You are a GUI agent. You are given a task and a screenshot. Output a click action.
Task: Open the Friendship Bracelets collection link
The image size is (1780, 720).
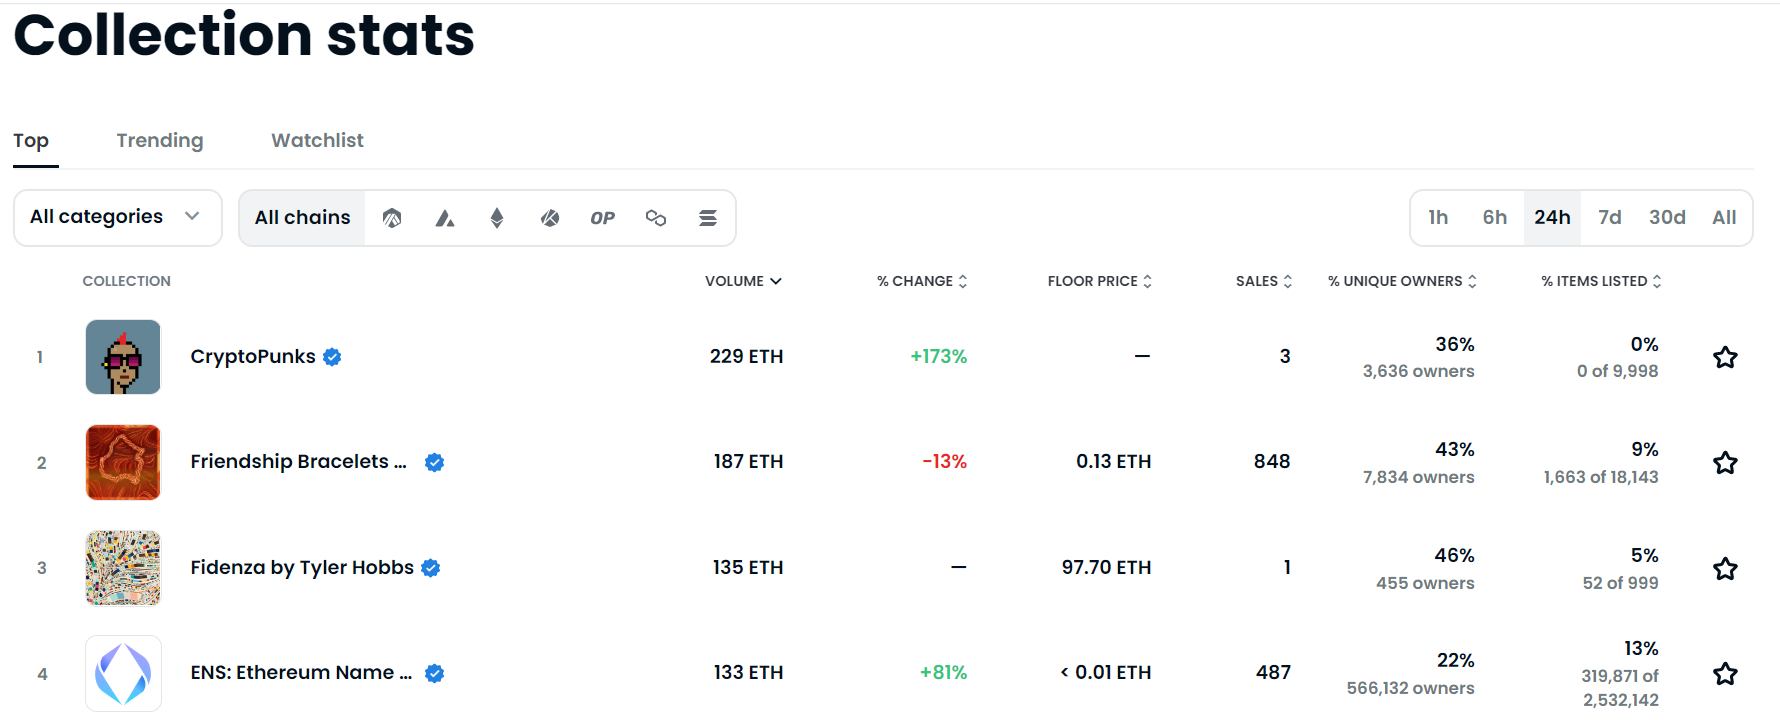coord(298,462)
